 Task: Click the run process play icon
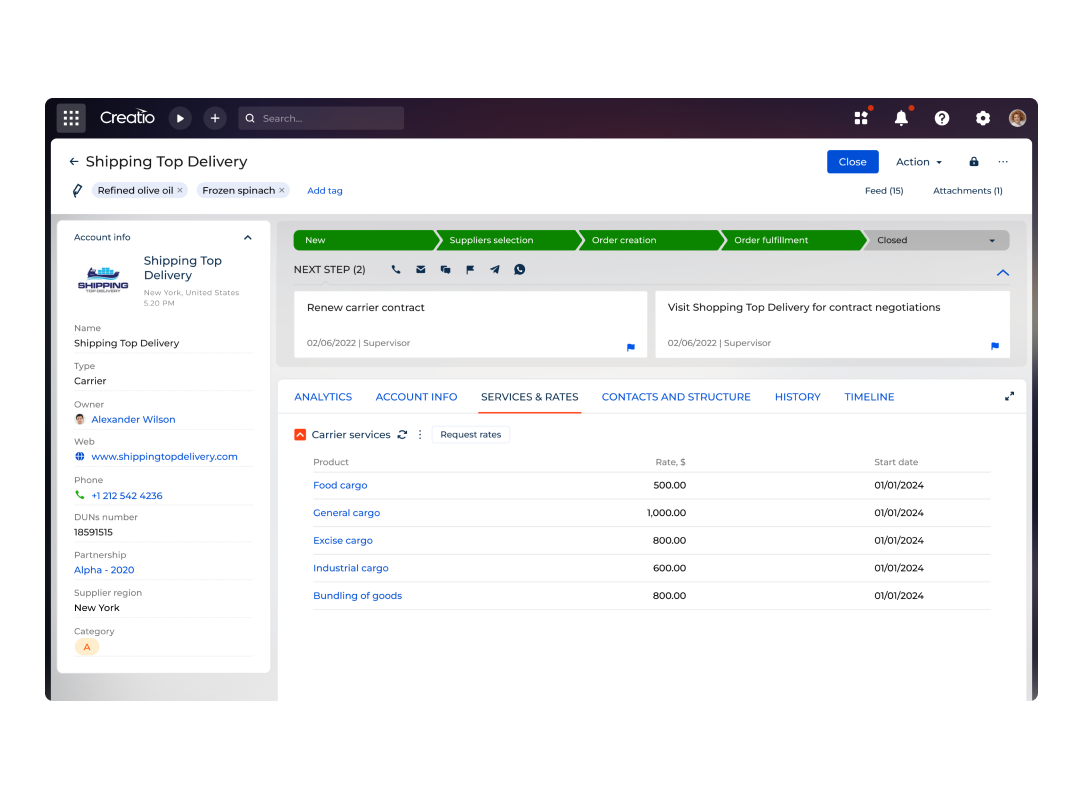pos(180,118)
